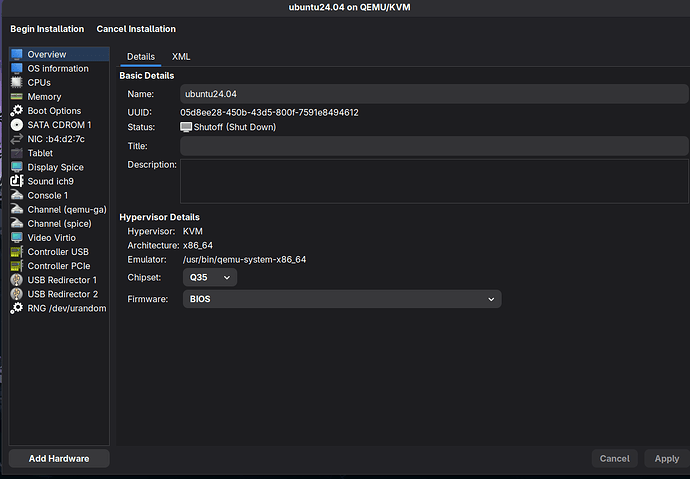Viewport: 690px width, 479px height.
Task: Select the Channel (spice) label
Action: [59, 223]
